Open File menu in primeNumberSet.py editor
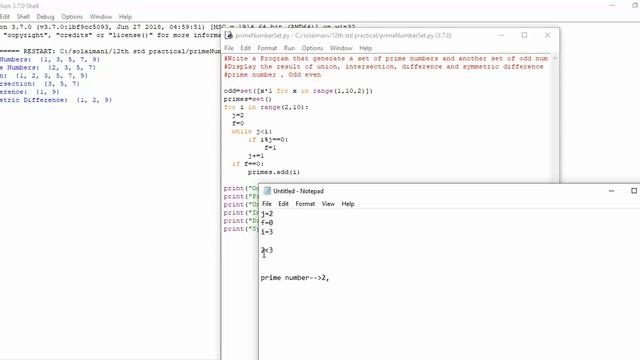Screen dimensions: 640x360 [x=229, y=48]
